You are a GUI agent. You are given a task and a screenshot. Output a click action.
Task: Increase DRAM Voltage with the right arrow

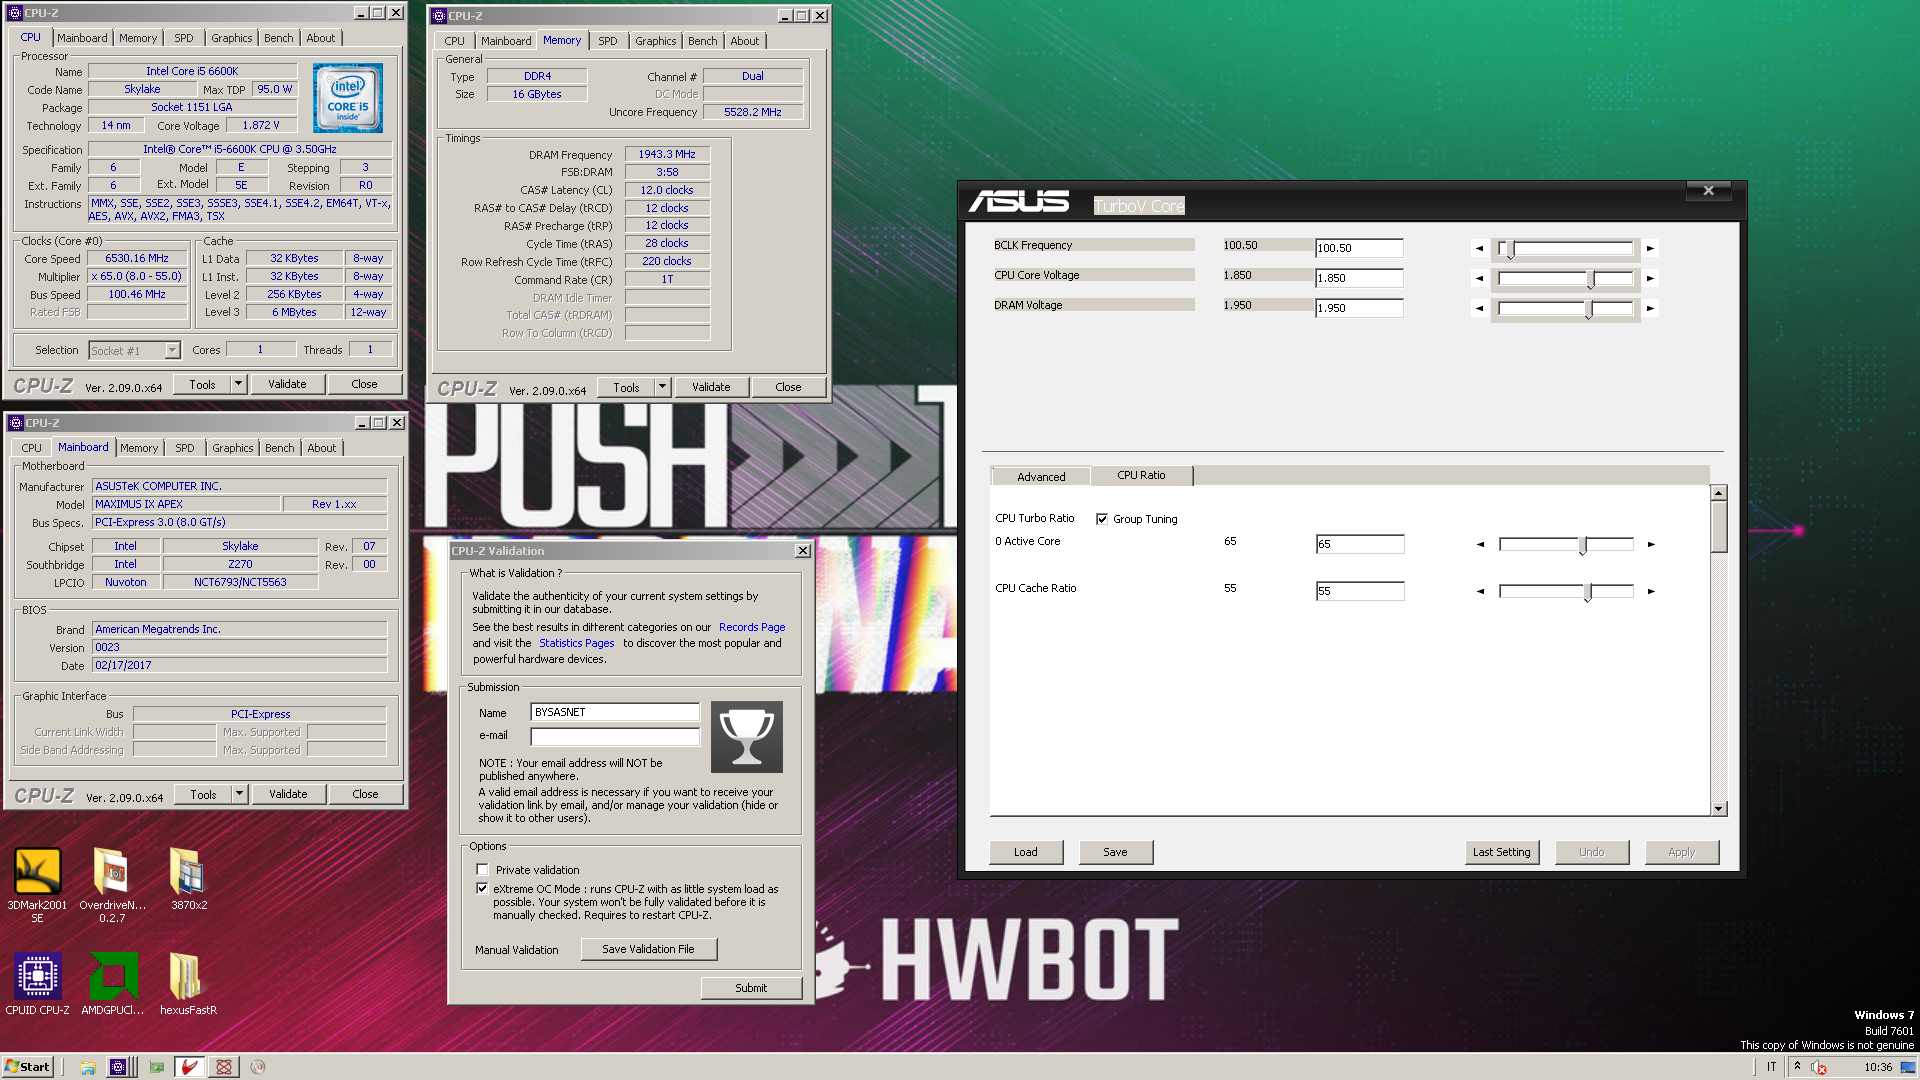pyautogui.click(x=1651, y=309)
